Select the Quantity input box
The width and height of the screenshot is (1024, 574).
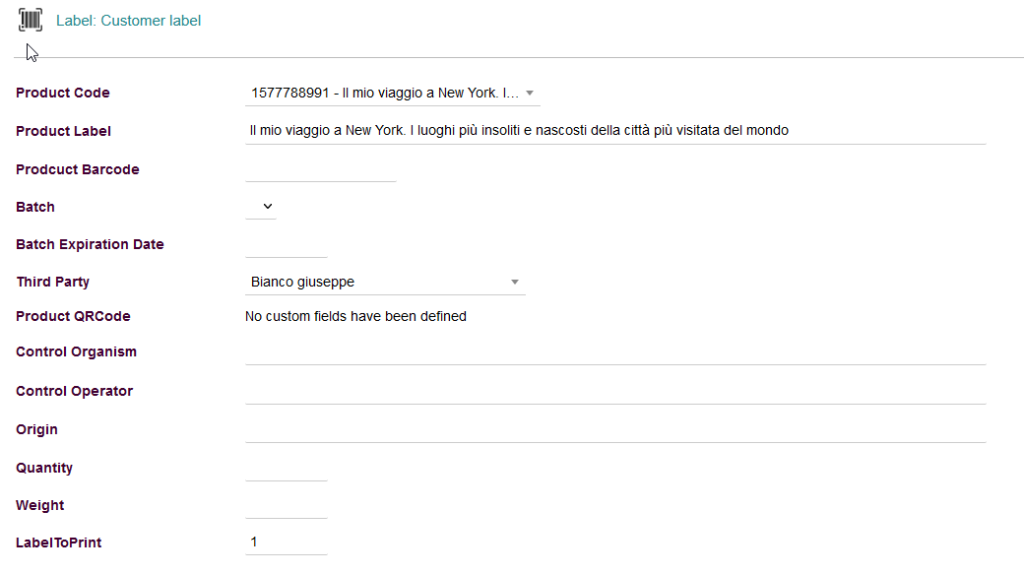(286, 468)
